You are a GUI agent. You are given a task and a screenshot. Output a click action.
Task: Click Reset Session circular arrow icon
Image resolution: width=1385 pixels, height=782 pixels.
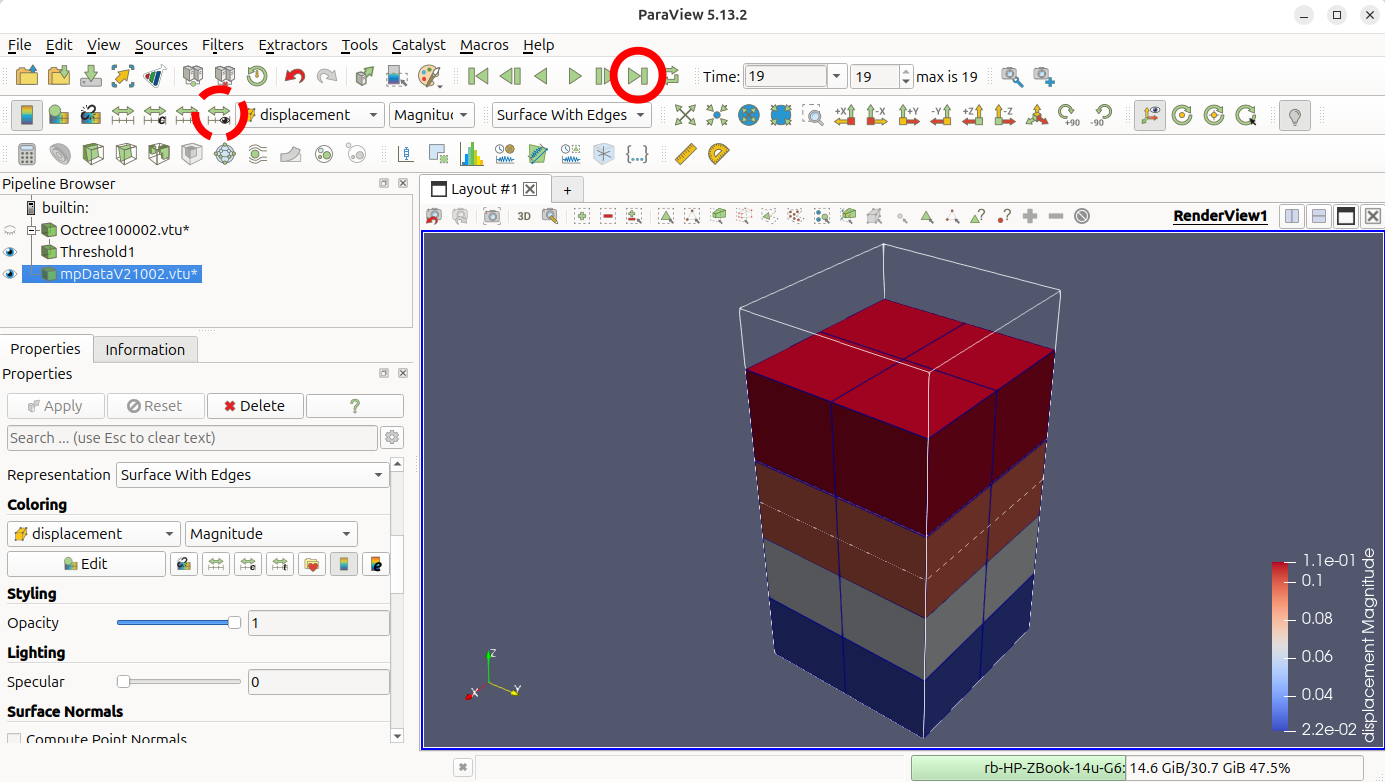click(257, 76)
